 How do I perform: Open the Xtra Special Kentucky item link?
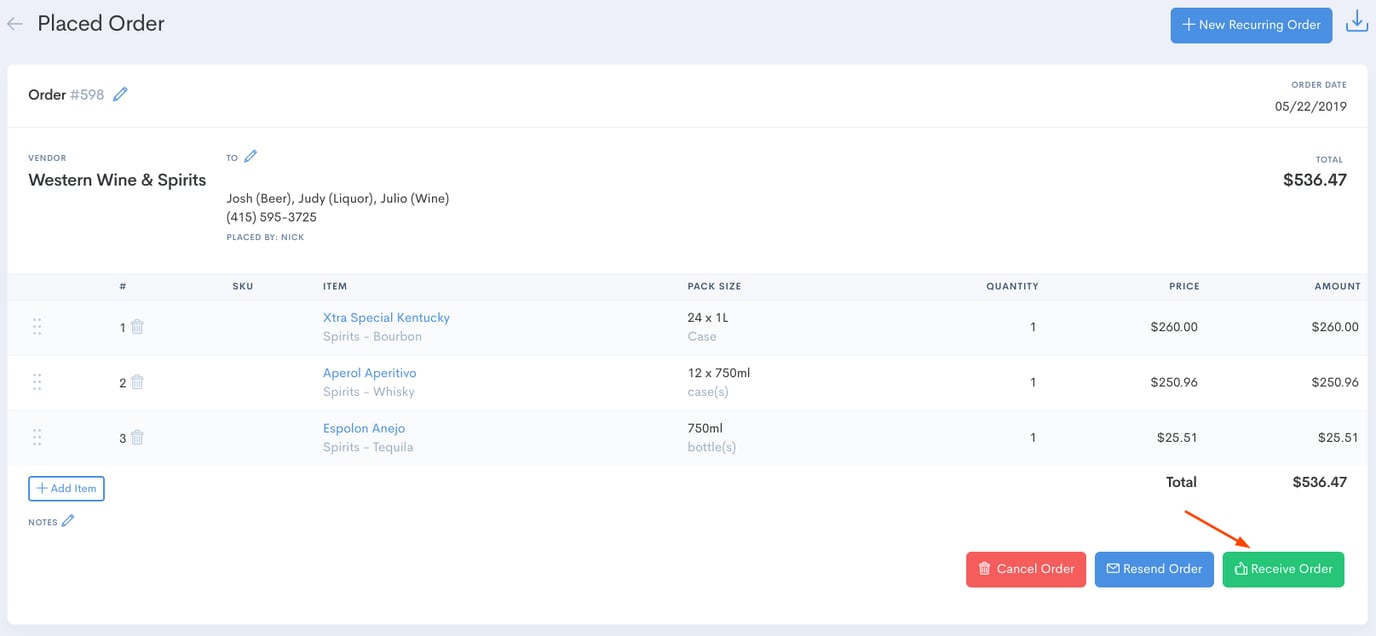point(386,317)
